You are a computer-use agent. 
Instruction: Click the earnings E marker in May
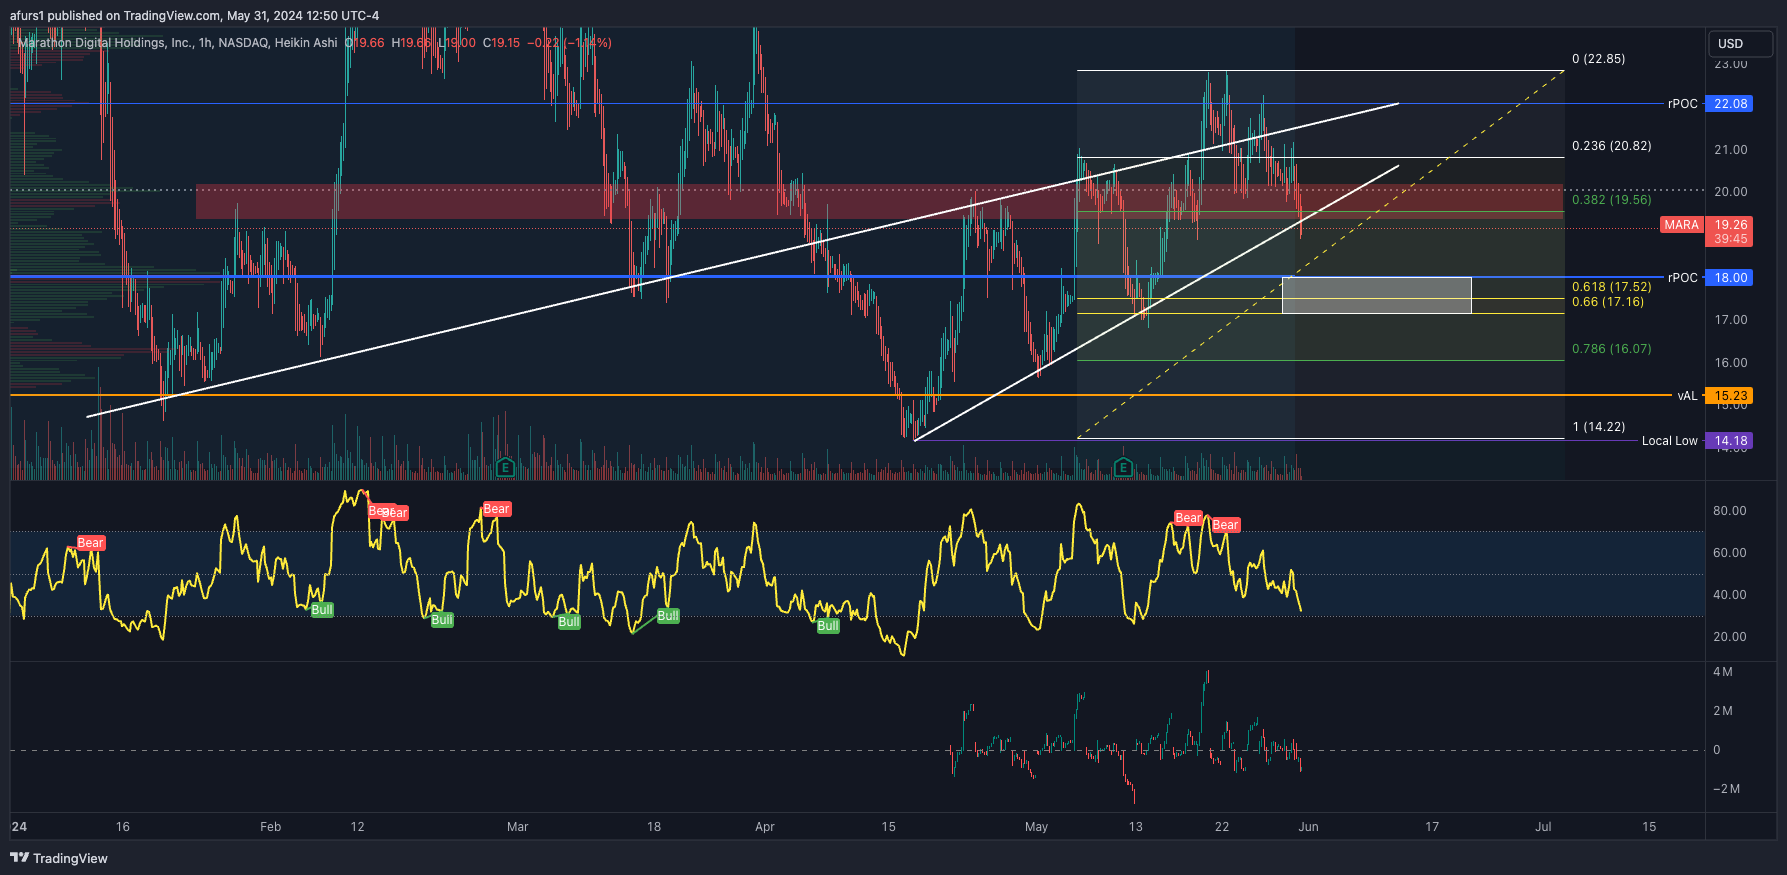pyautogui.click(x=1123, y=467)
